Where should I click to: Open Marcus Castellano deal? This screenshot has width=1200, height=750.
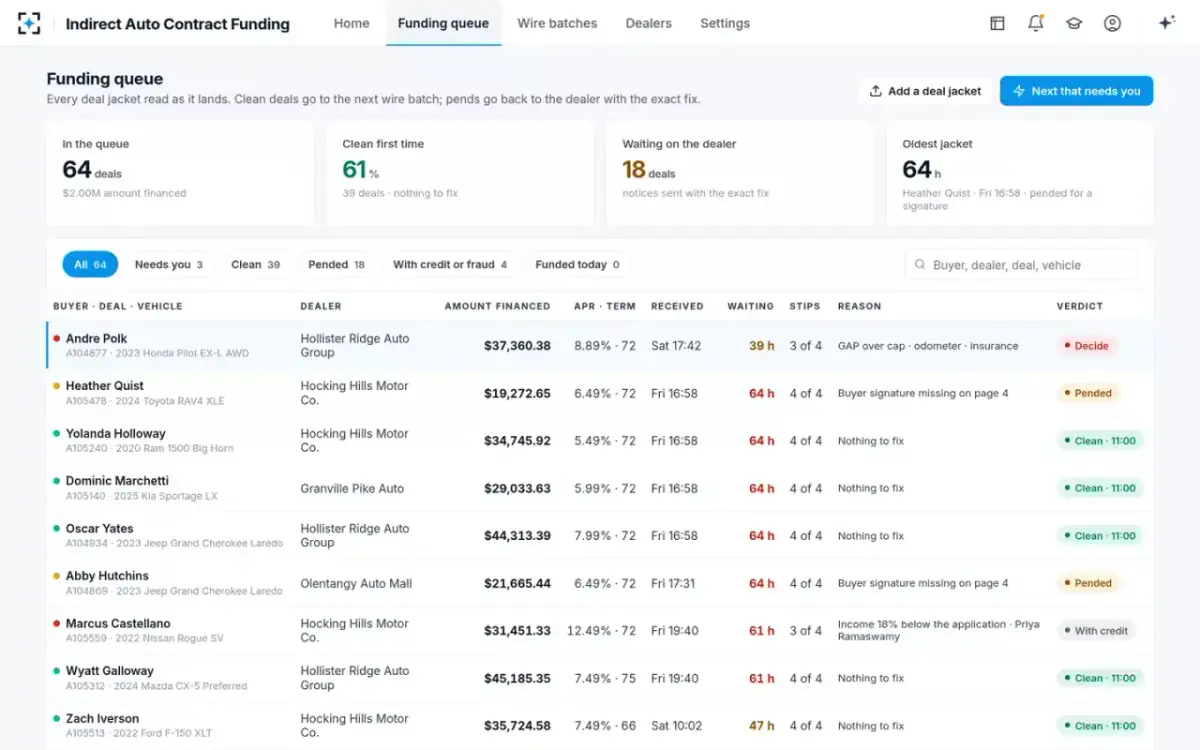[600, 631]
